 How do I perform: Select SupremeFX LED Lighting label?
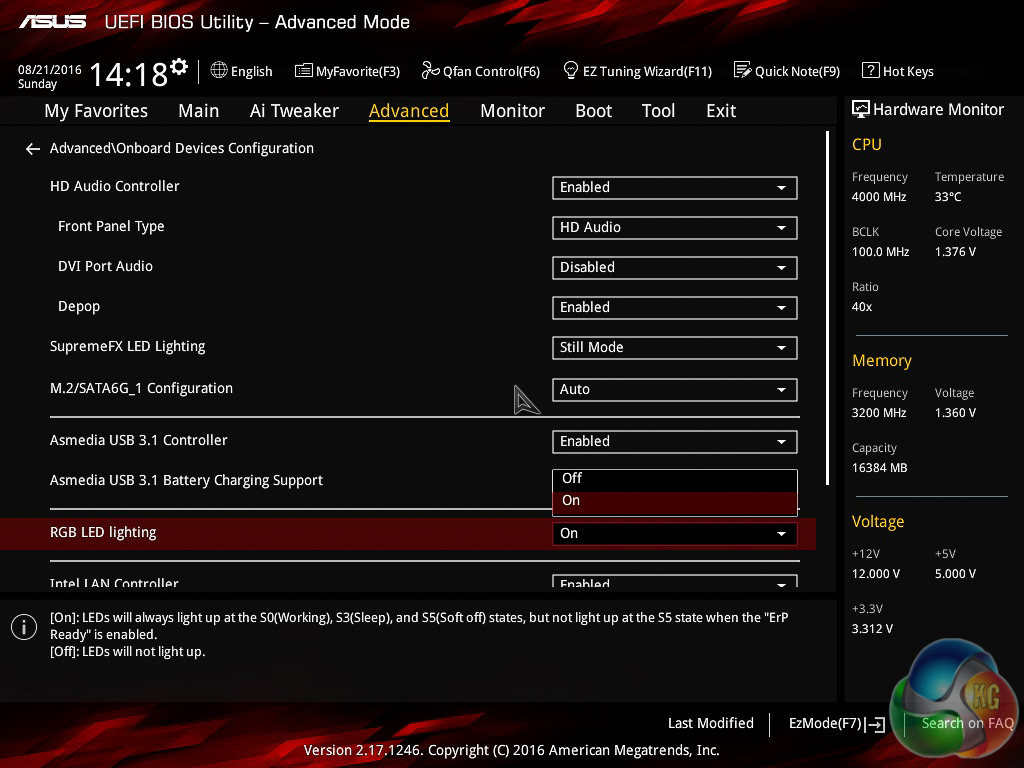127,347
